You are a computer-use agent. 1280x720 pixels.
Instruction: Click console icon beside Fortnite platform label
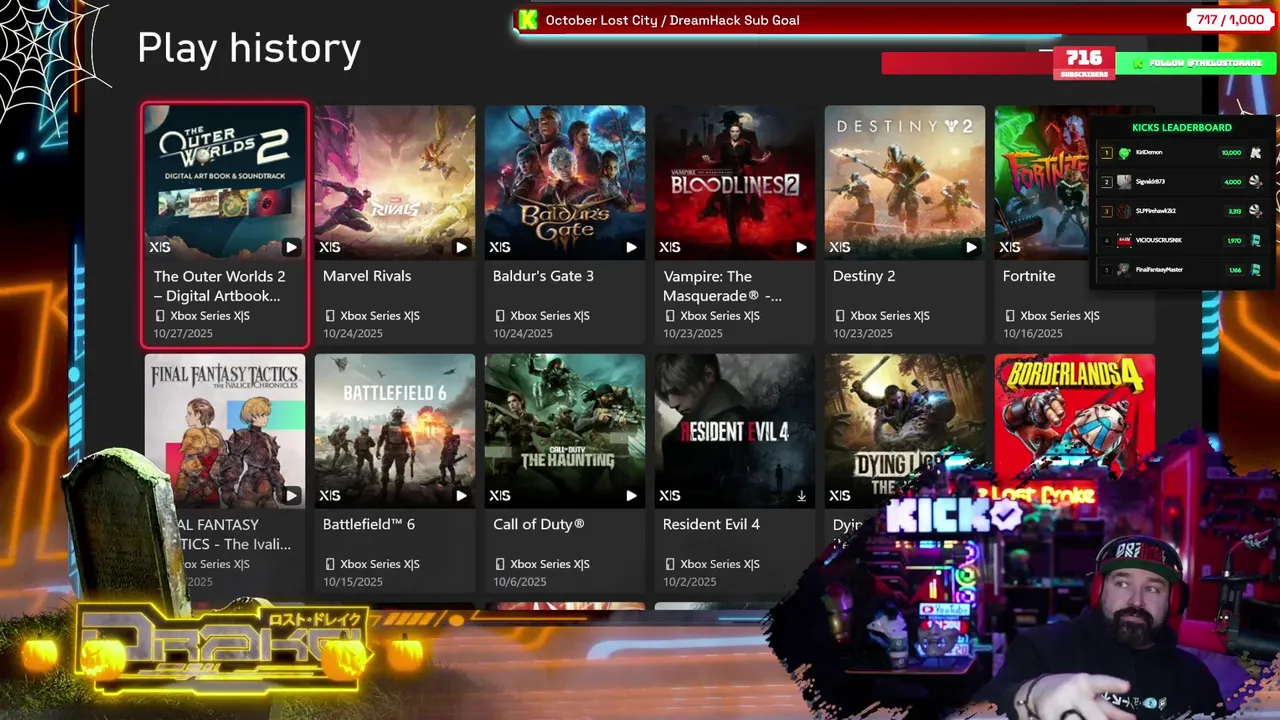[1010, 316]
